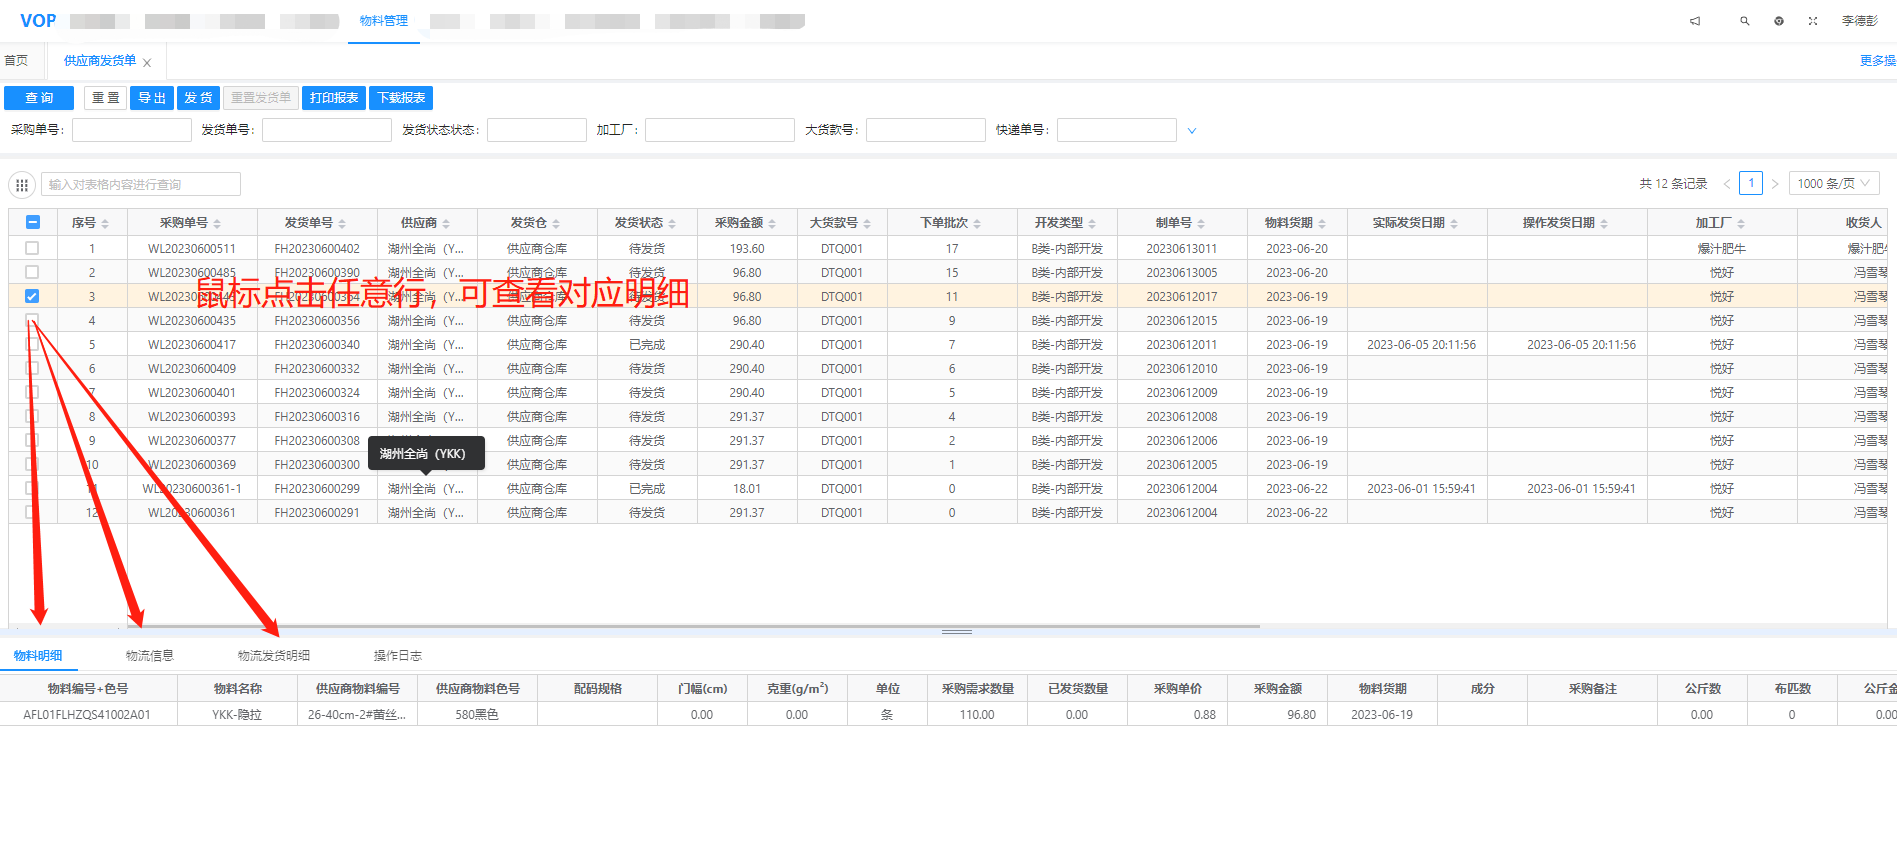
Task: Check the checkbox for row 1
Action: (32, 248)
